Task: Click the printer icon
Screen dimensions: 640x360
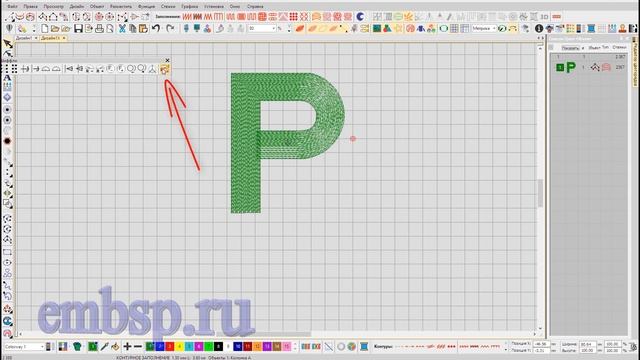Action: click(99, 28)
